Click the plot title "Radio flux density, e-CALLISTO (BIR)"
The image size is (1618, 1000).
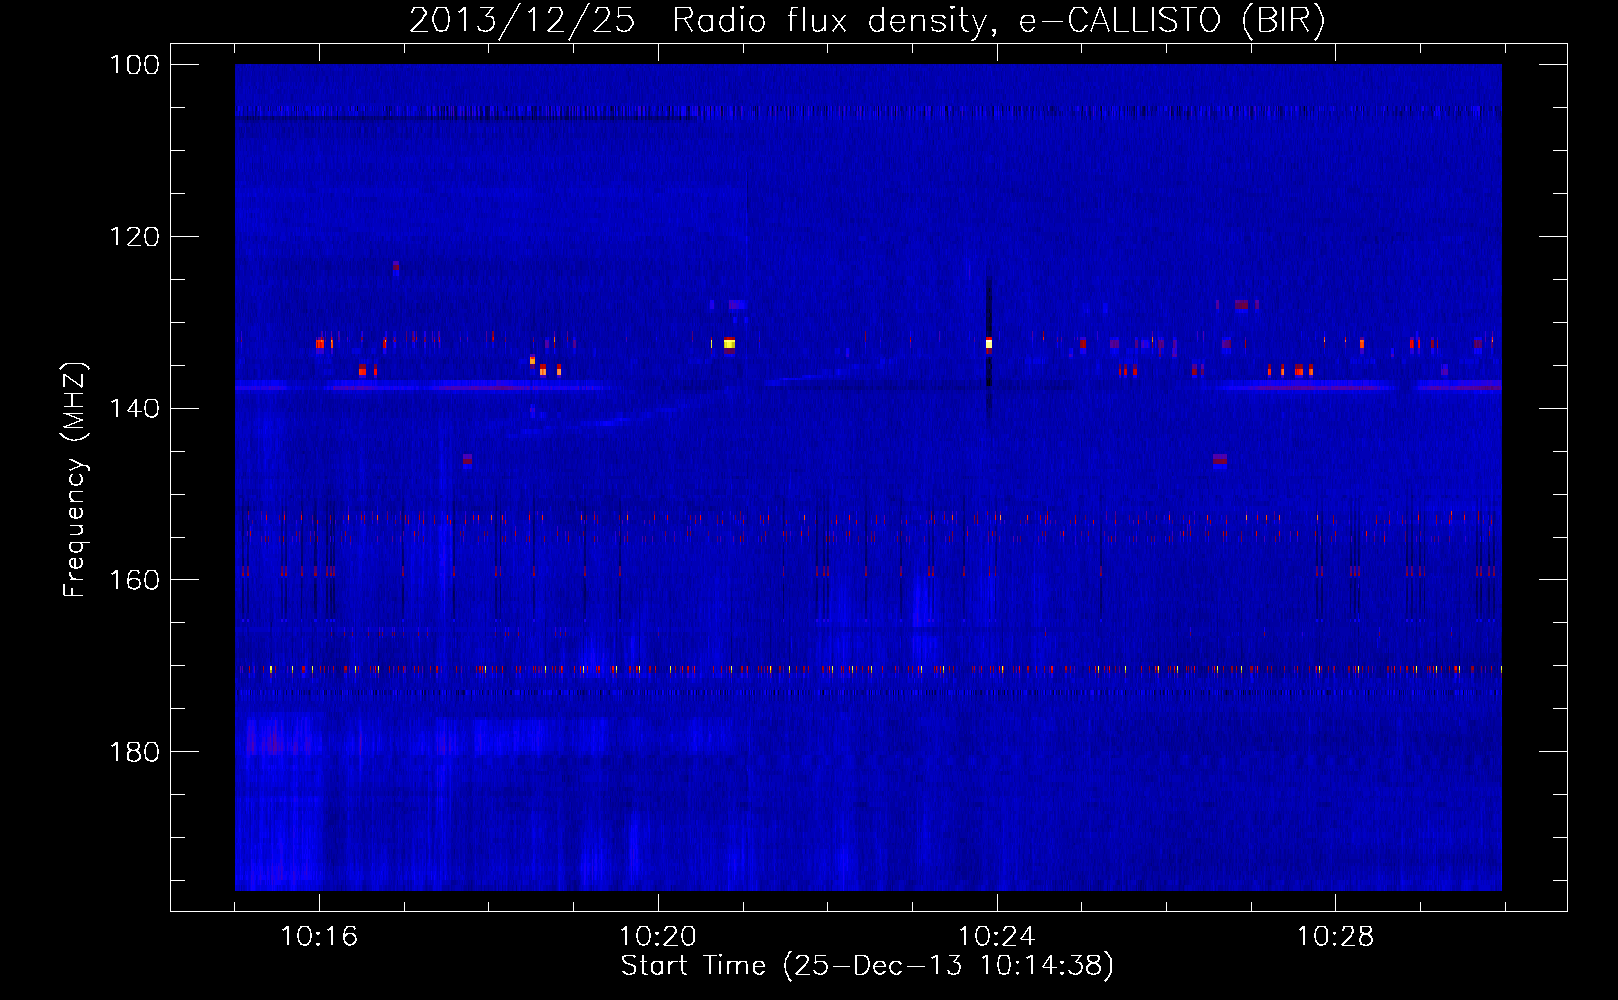(998, 21)
